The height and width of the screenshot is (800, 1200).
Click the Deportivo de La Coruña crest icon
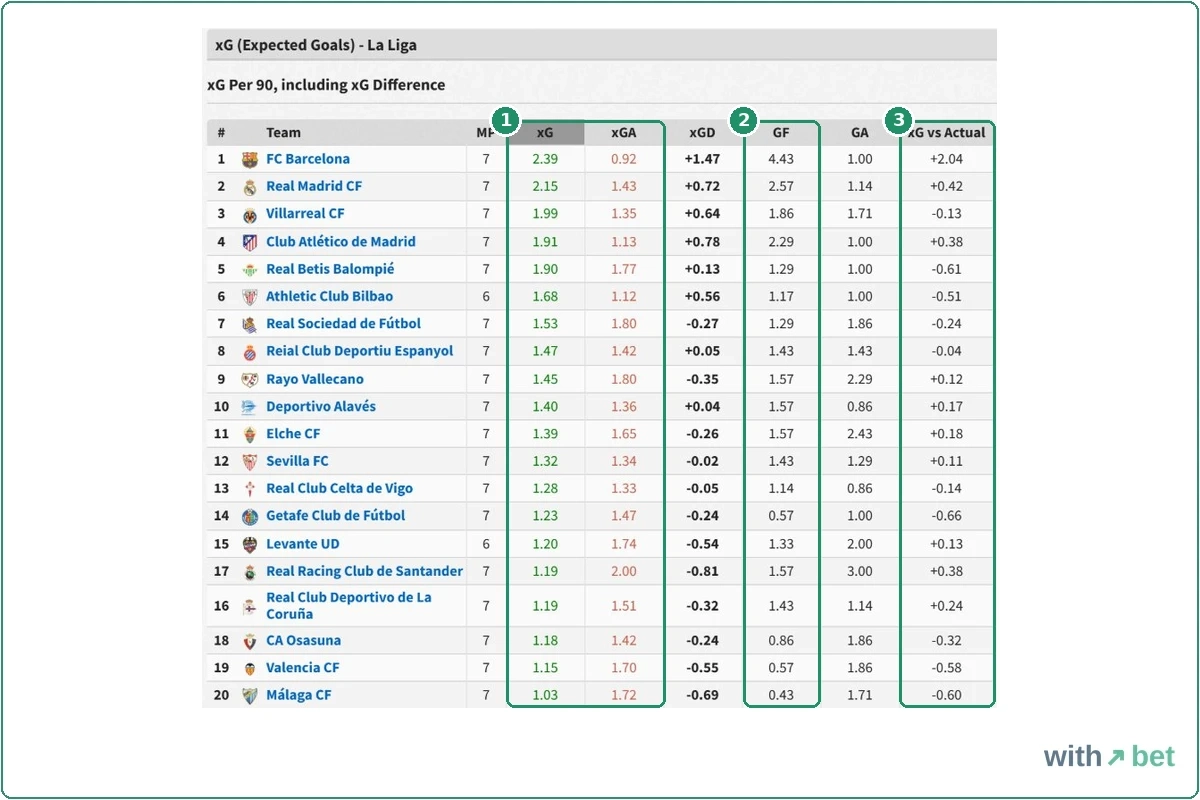(x=250, y=606)
